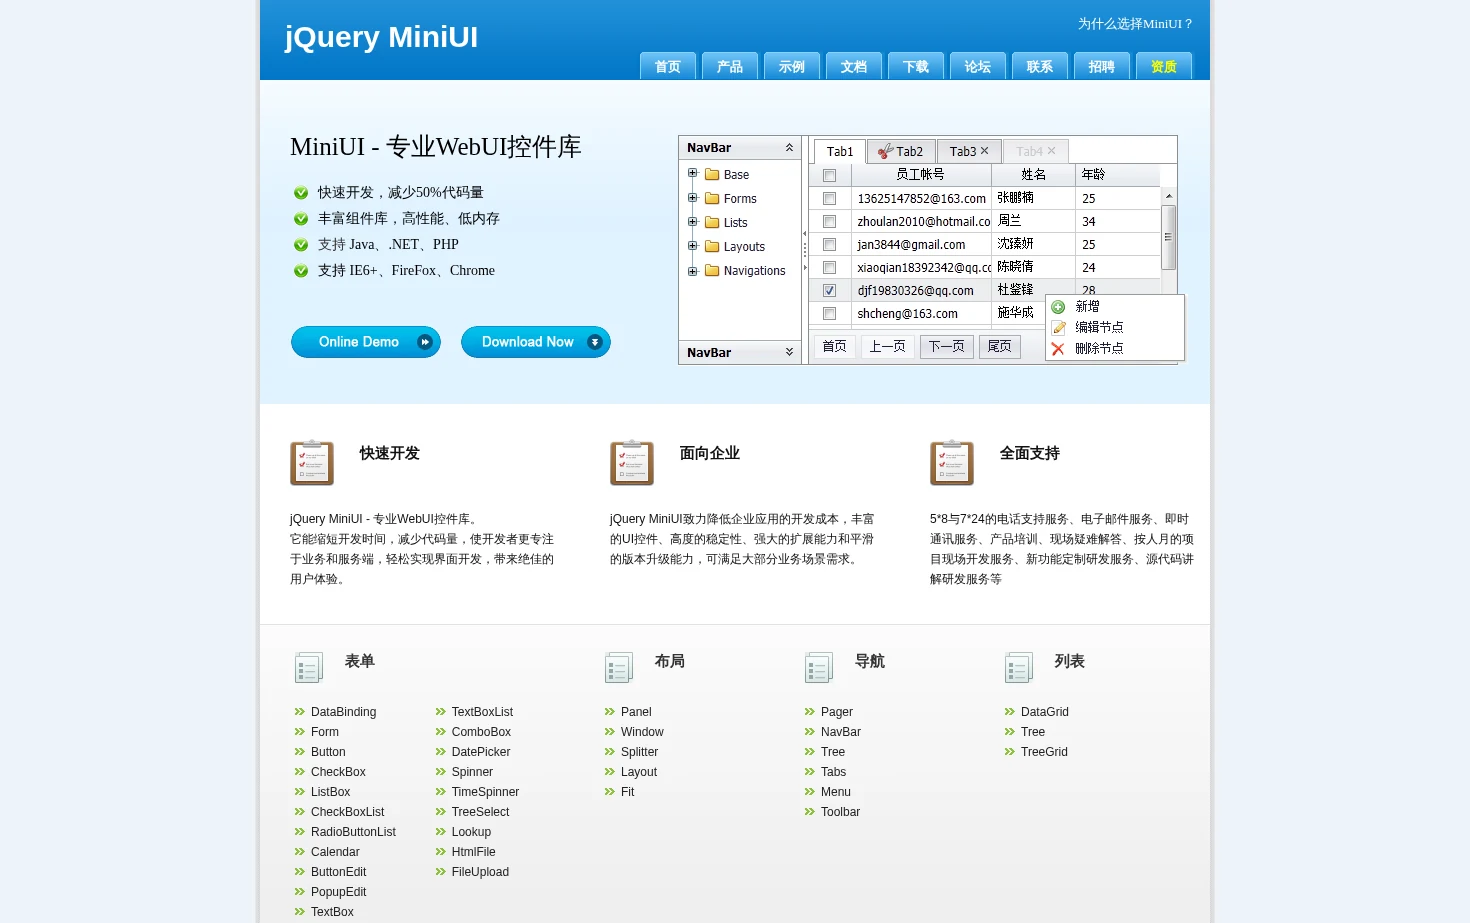Switch to Tab2

click(x=901, y=151)
